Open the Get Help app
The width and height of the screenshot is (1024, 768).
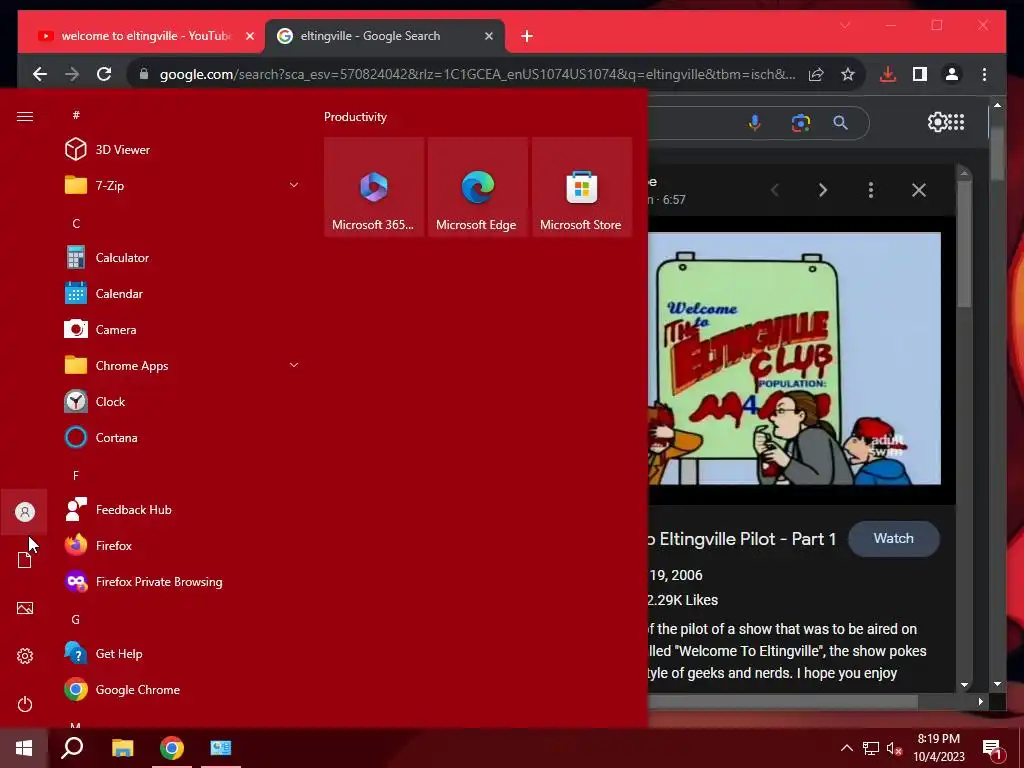pyautogui.click(x=183, y=654)
